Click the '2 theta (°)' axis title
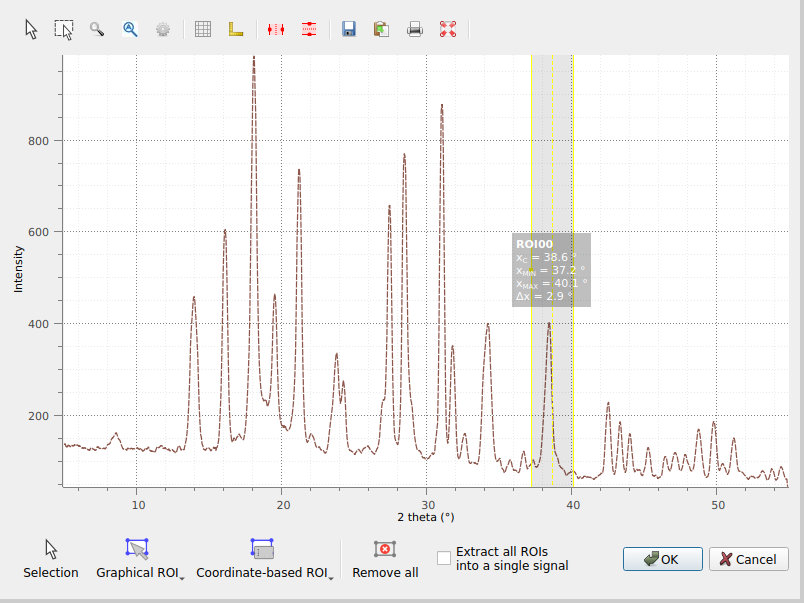 pyautogui.click(x=426, y=517)
